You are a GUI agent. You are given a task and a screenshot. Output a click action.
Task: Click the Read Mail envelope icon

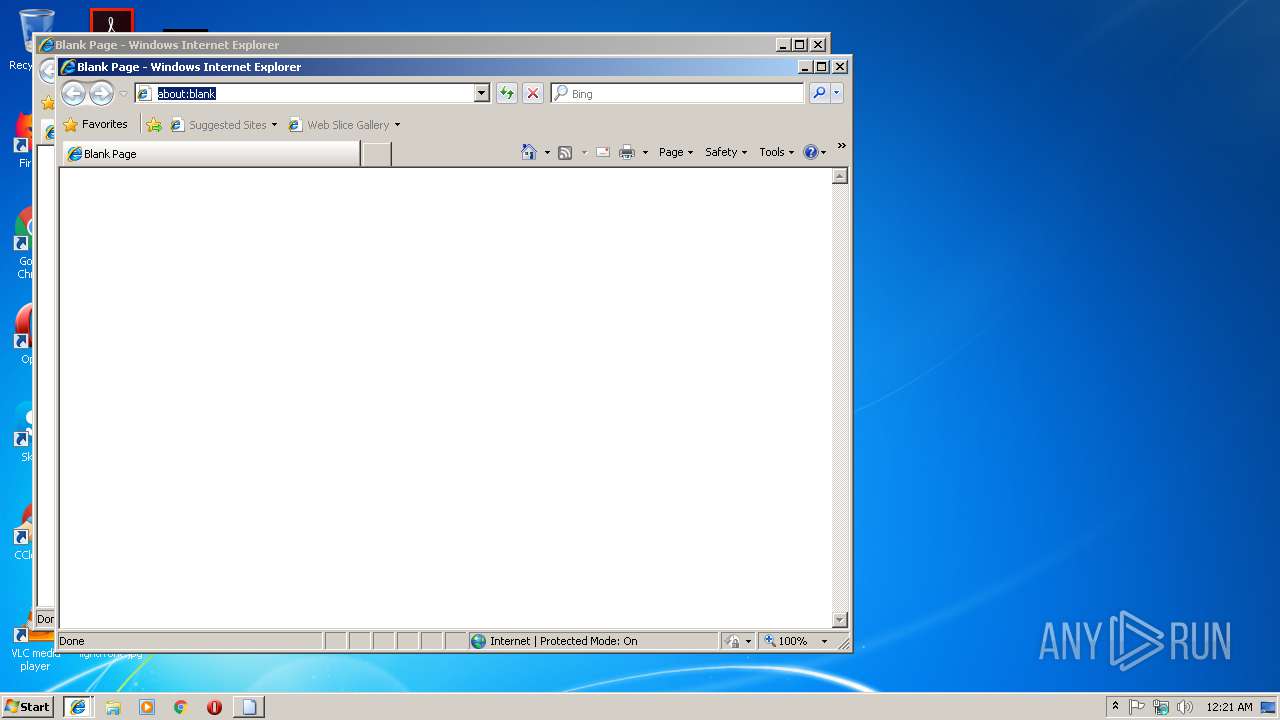603,152
